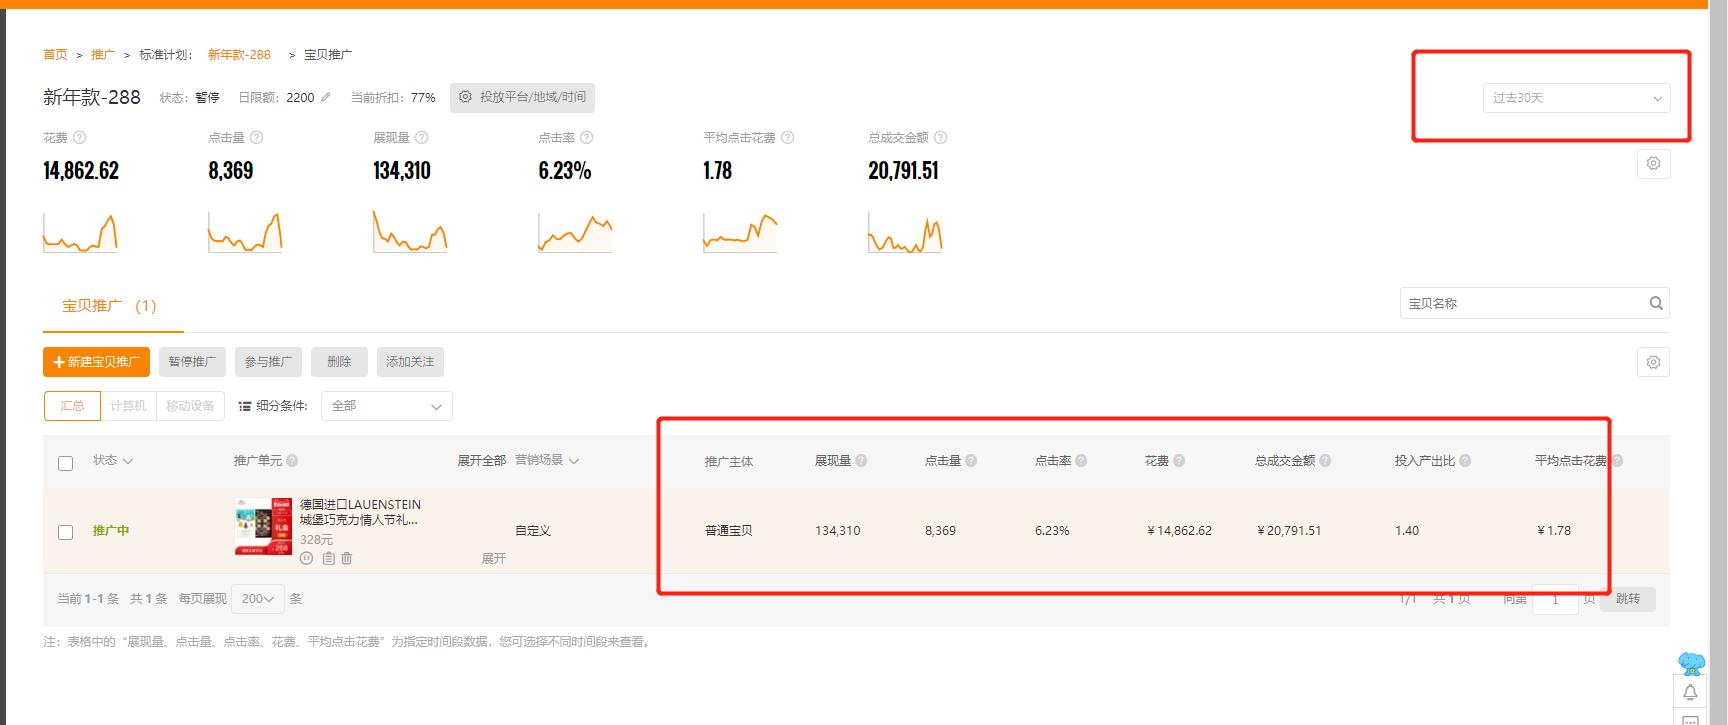Click the 投入产出比 value 1.40

click(x=1407, y=531)
